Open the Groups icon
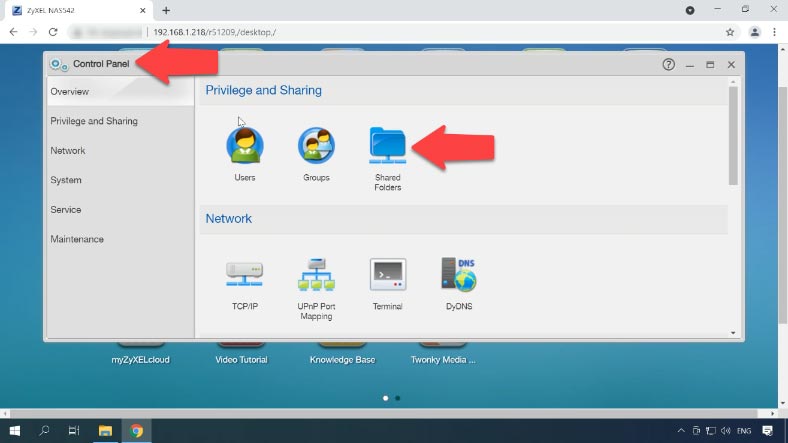 (x=316, y=145)
